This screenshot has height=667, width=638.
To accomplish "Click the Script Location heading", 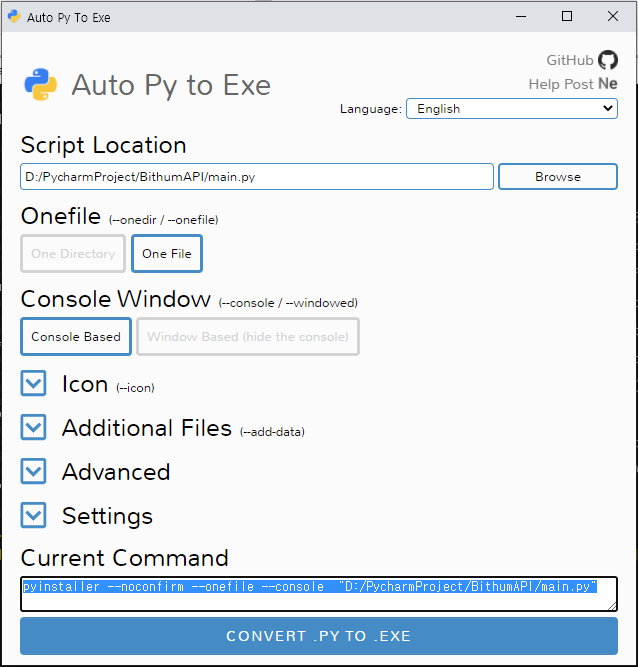I will point(104,145).
